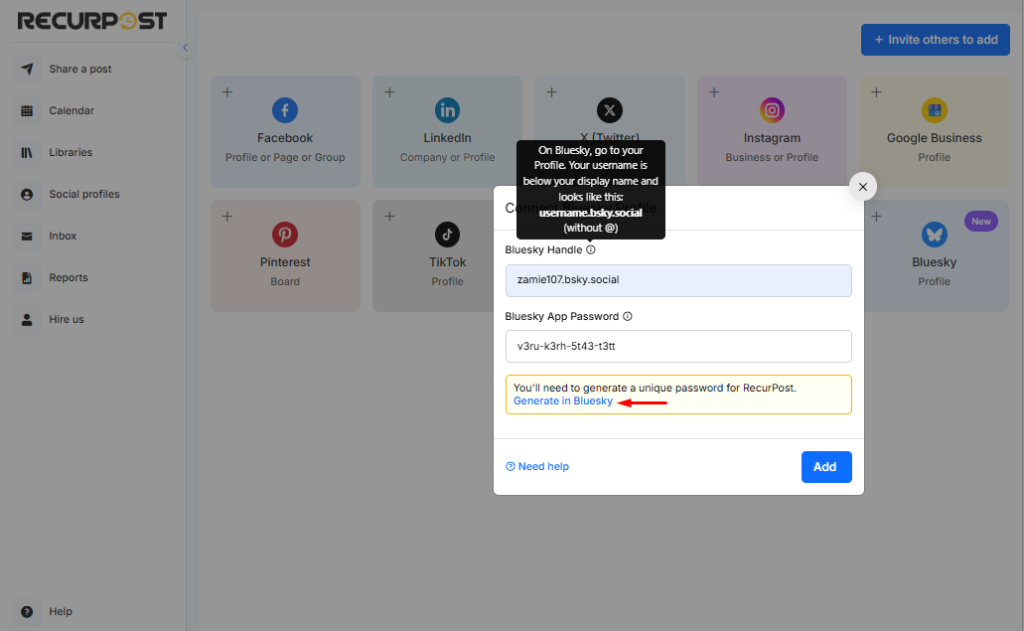
Task: Select the X (Twitter) logo icon
Action: point(609,110)
